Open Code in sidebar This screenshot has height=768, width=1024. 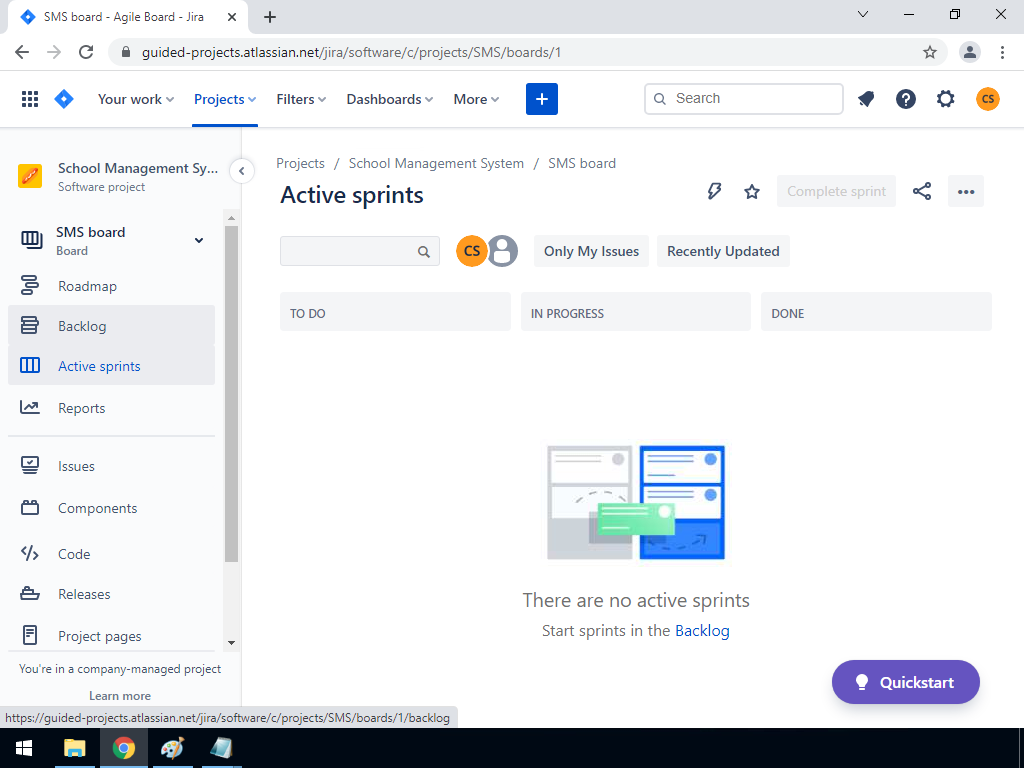[x=112, y=554]
